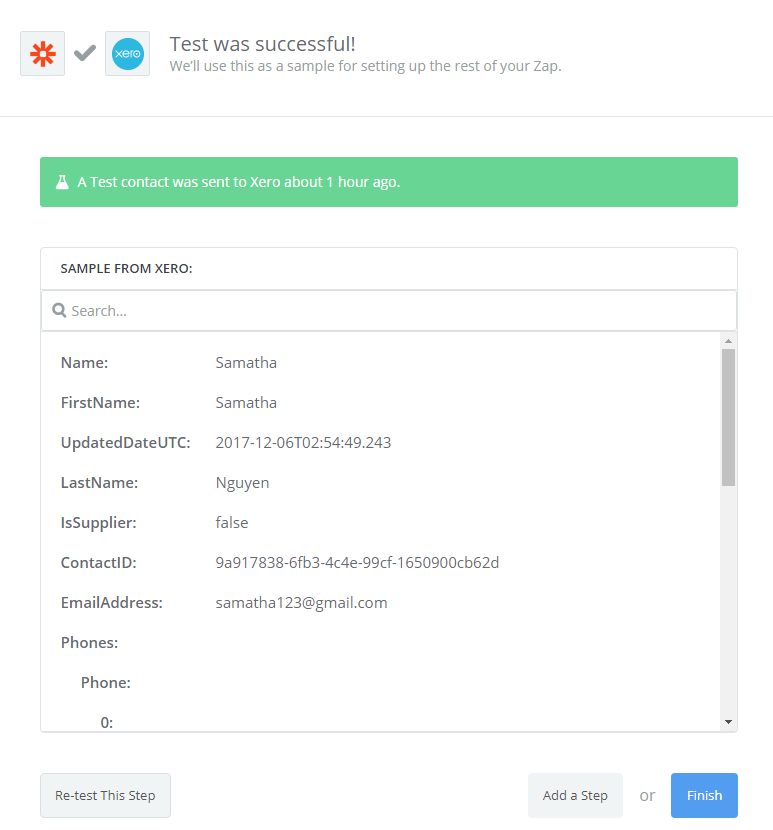Click the flask icon in green banner
The height and width of the screenshot is (830, 773).
click(x=62, y=182)
